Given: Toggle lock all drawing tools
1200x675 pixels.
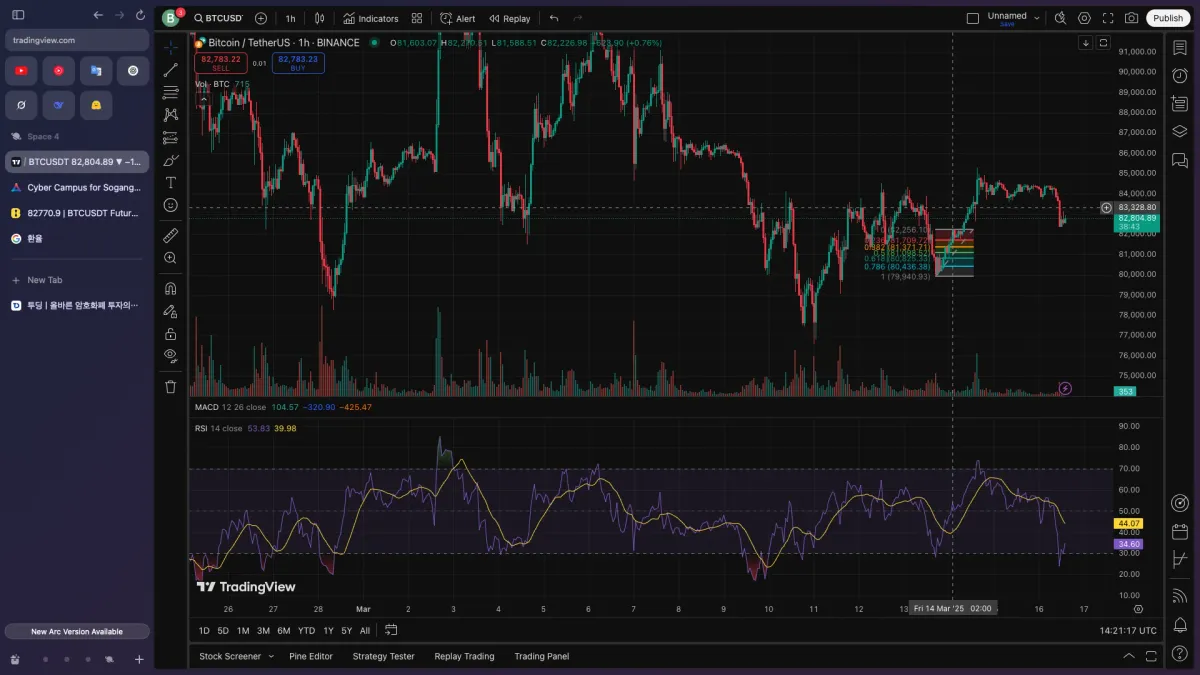Looking at the screenshot, I should (171, 334).
